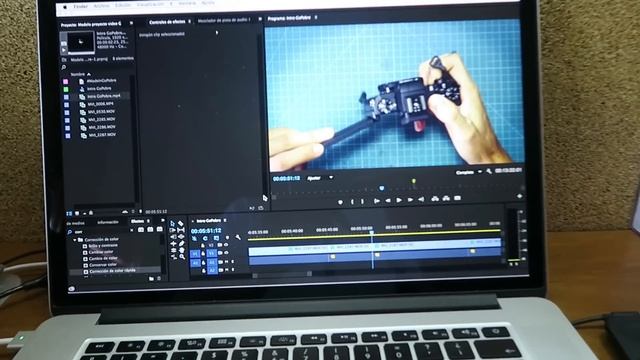Open Mezclador de pista de audio tab
Viewport: 640px width, 360px height.
coord(224,20)
